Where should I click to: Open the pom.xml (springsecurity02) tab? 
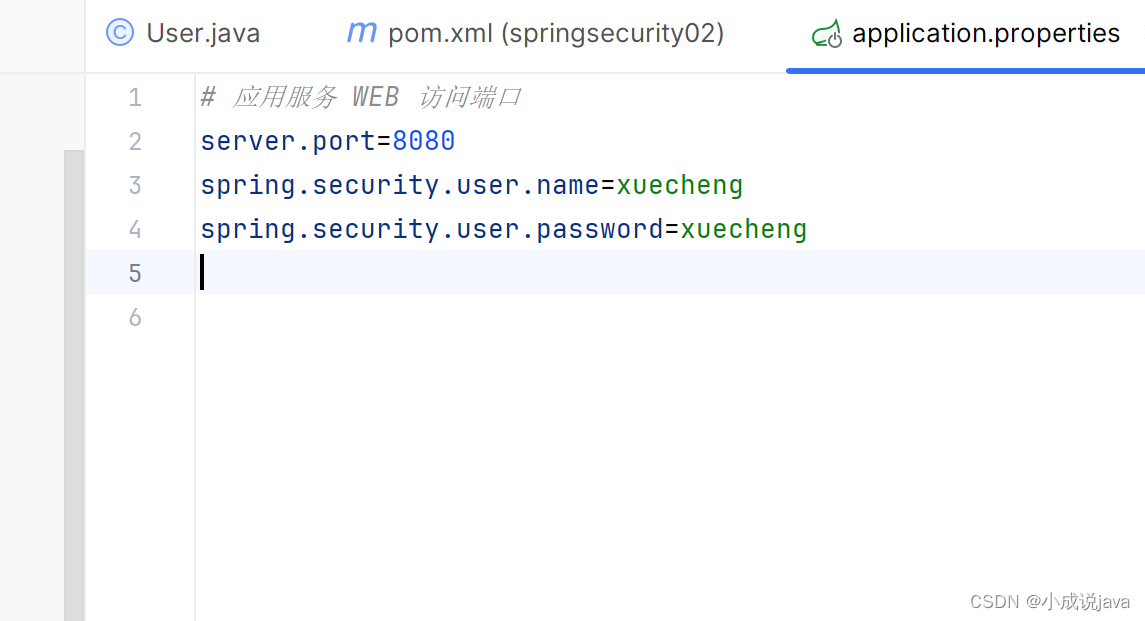pos(555,32)
